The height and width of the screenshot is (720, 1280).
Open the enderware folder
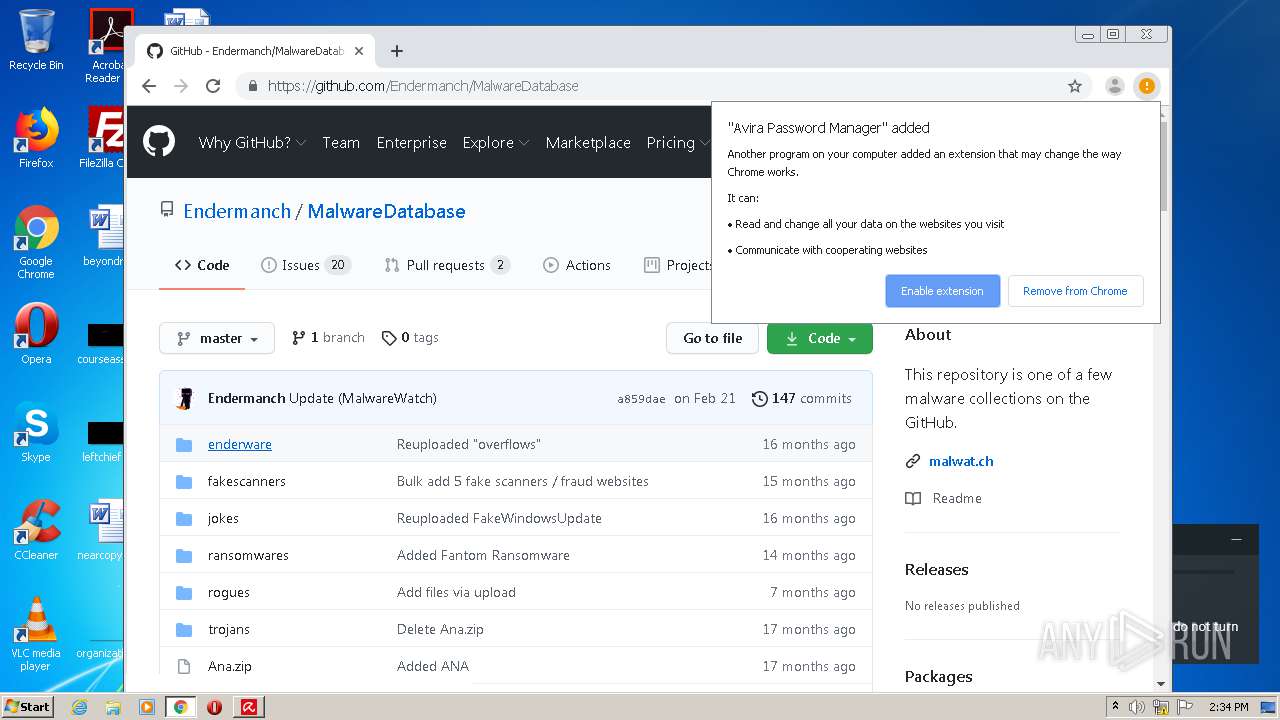click(240, 444)
